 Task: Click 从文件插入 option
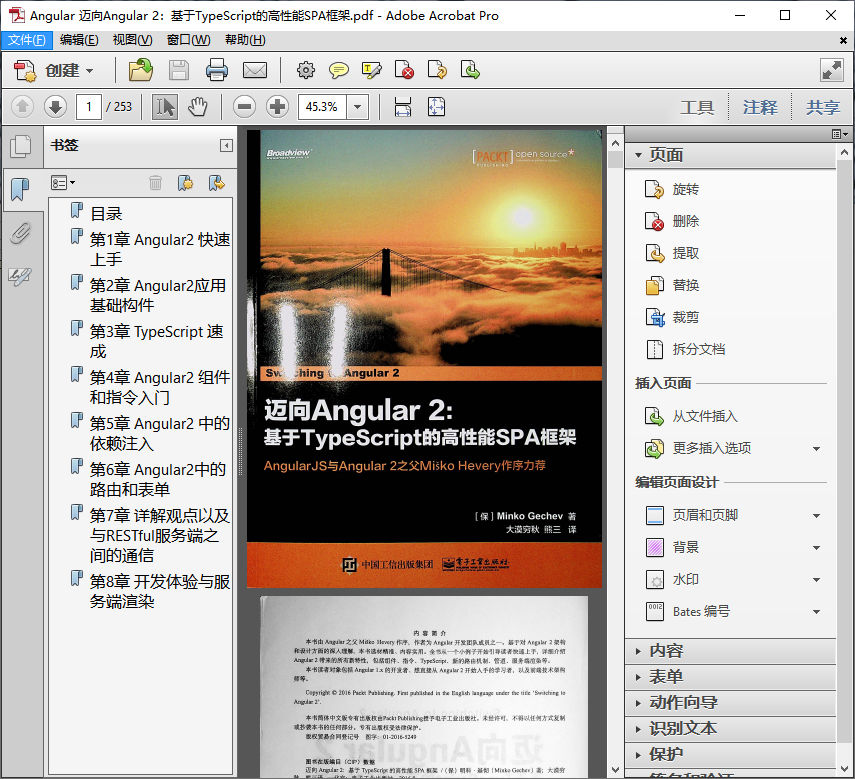click(691, 416)
